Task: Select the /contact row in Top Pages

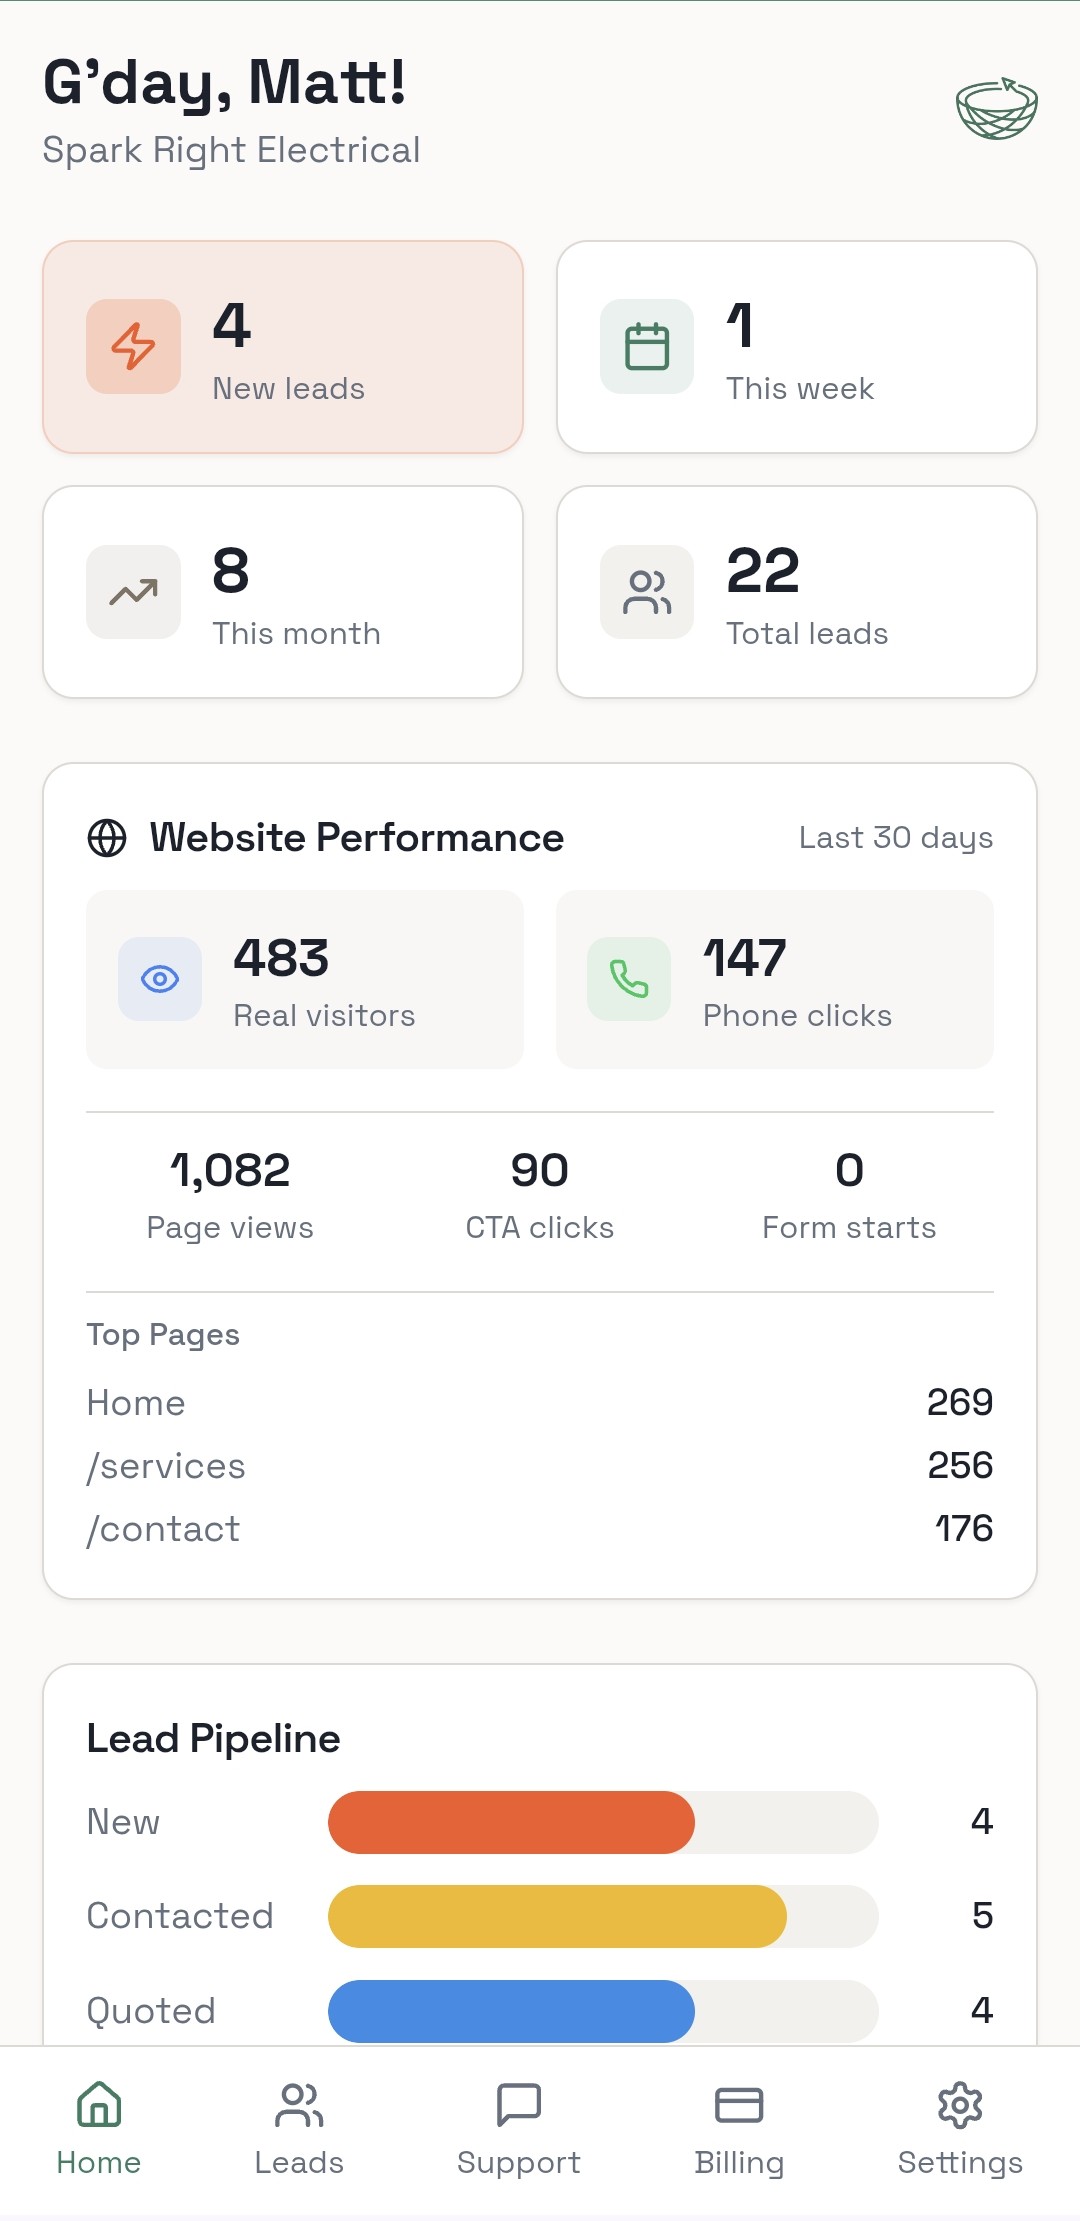Action: [x=540, y=1527]
